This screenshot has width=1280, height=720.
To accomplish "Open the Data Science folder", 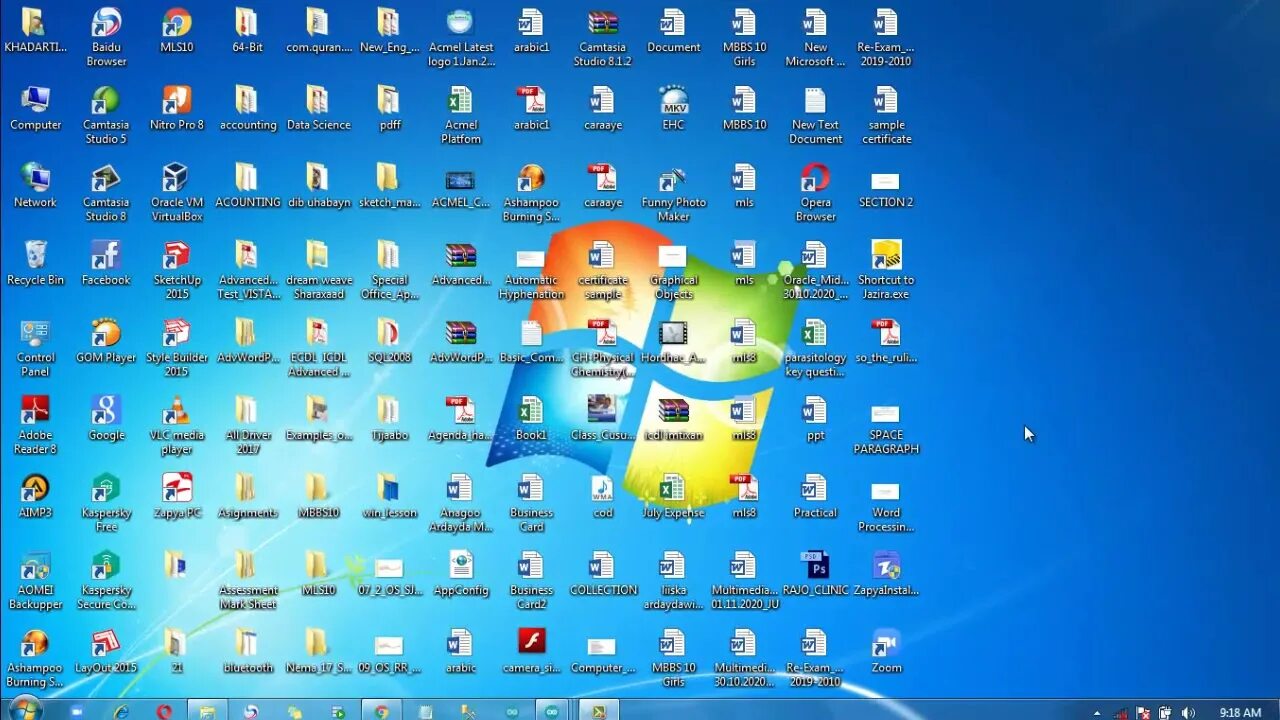I will coord(318,108).
